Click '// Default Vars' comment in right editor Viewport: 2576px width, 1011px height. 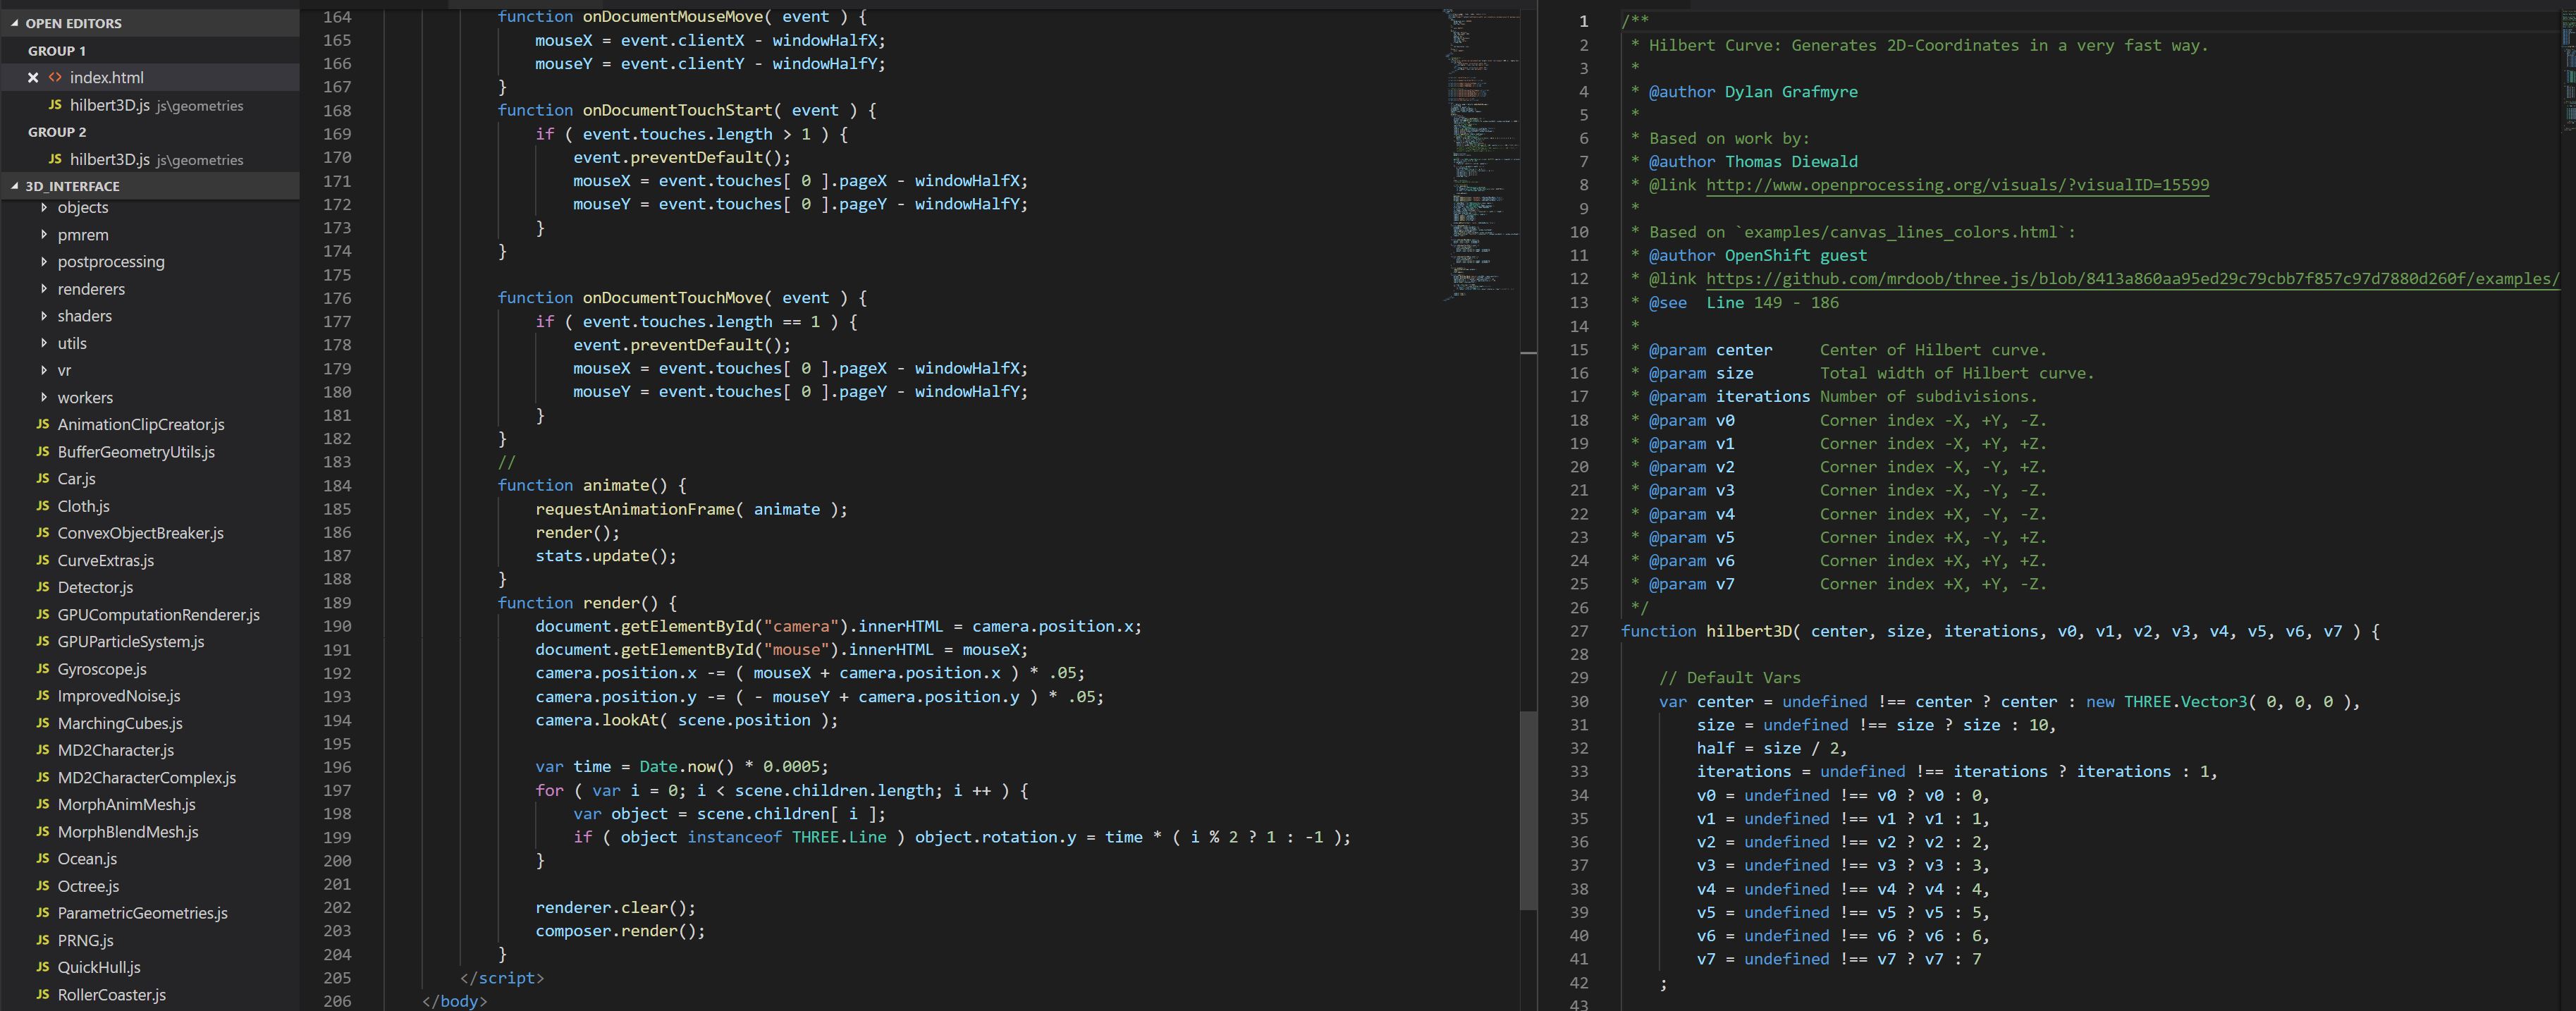tap(1730, 678)
